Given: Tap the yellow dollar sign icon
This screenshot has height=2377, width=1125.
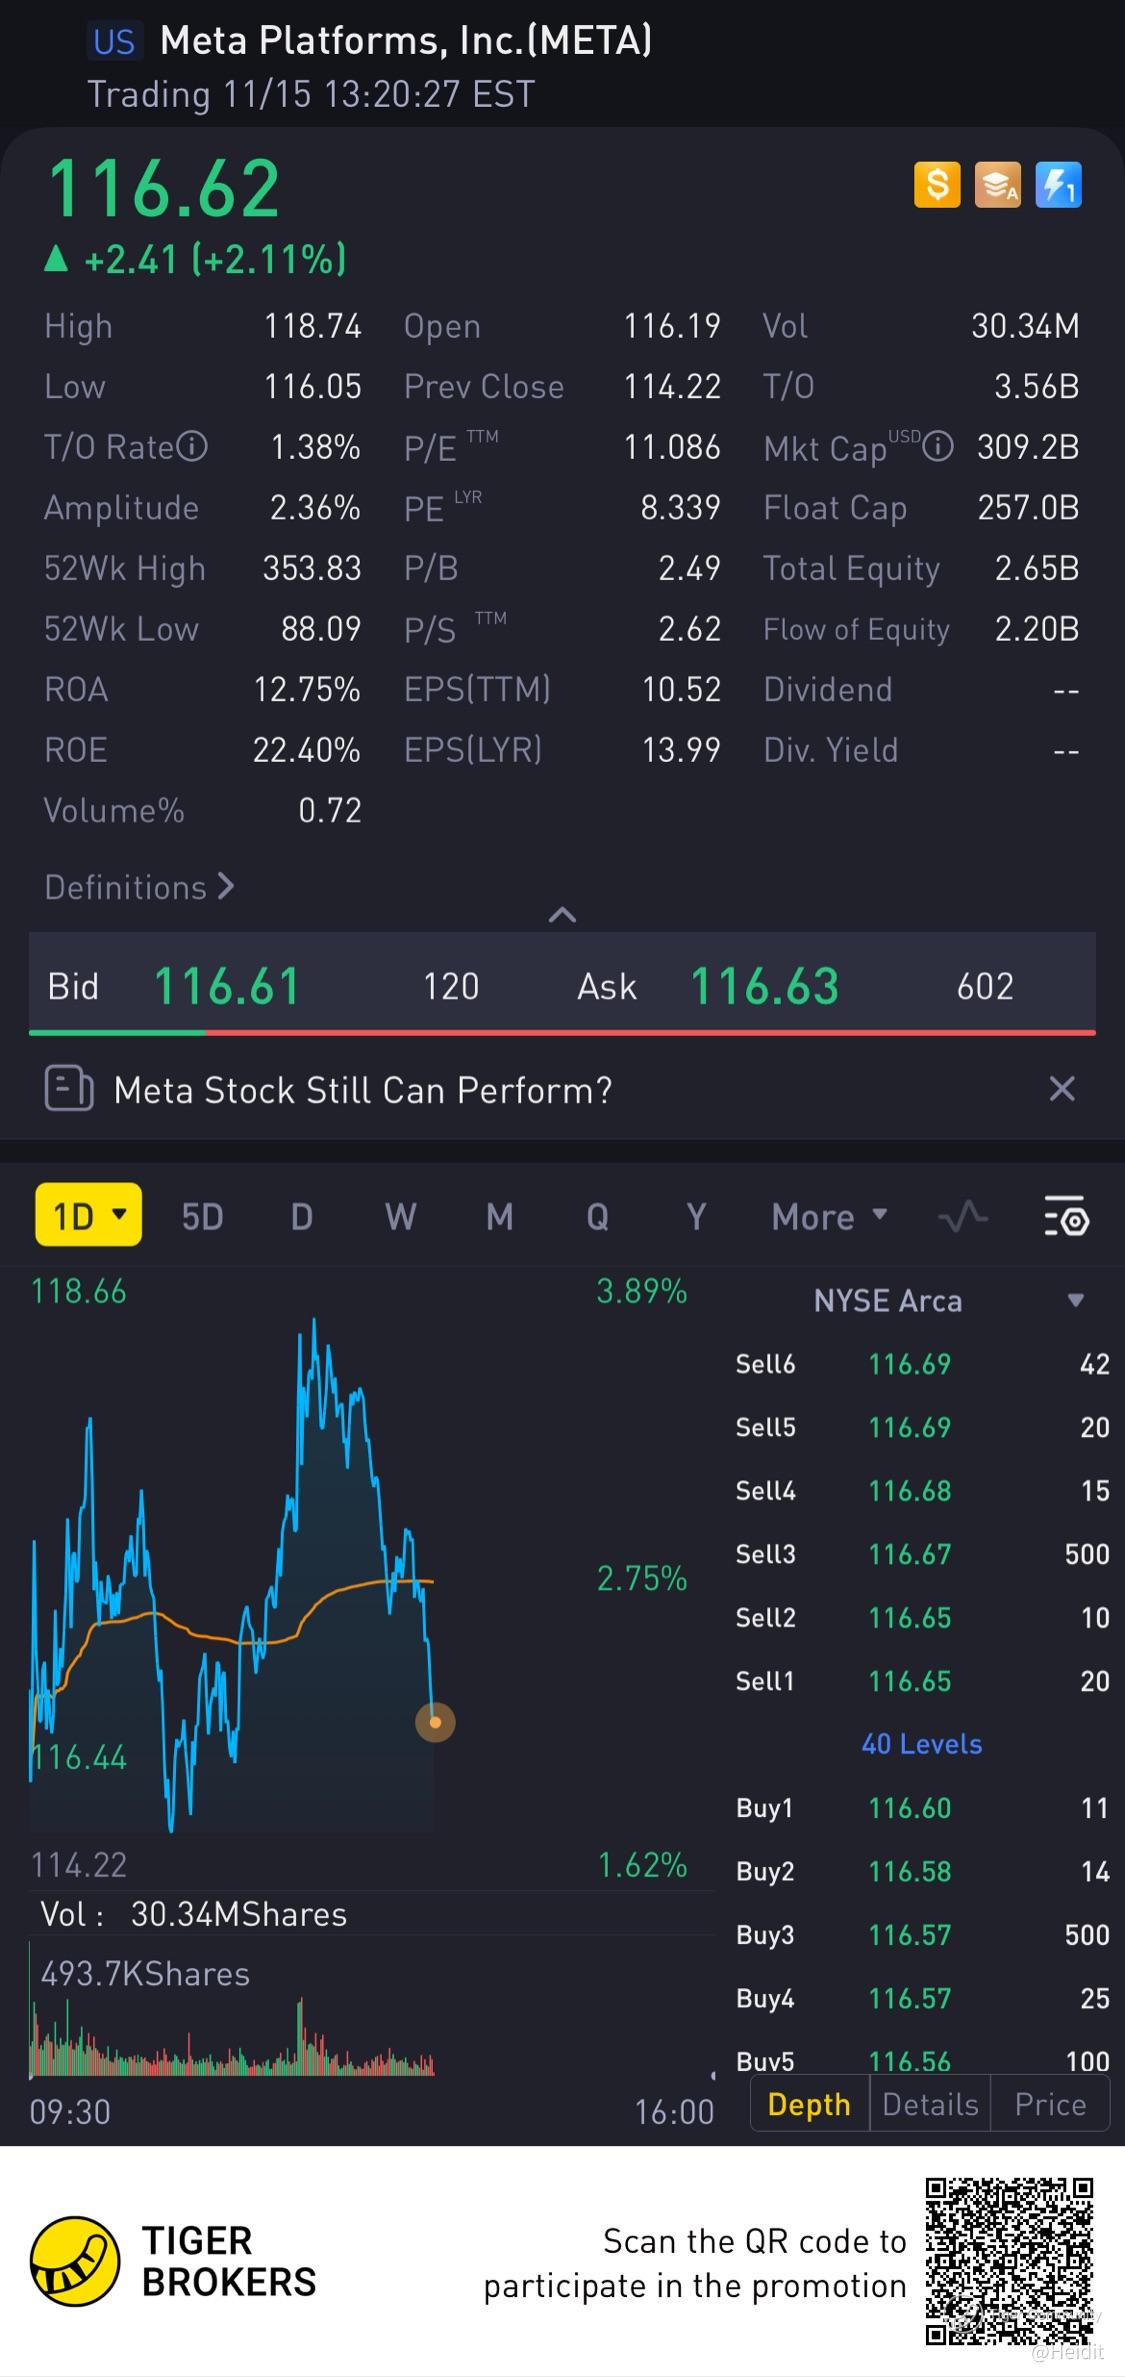Looking at the screenshot, I should pyautogui.click(x=937, y=185).
